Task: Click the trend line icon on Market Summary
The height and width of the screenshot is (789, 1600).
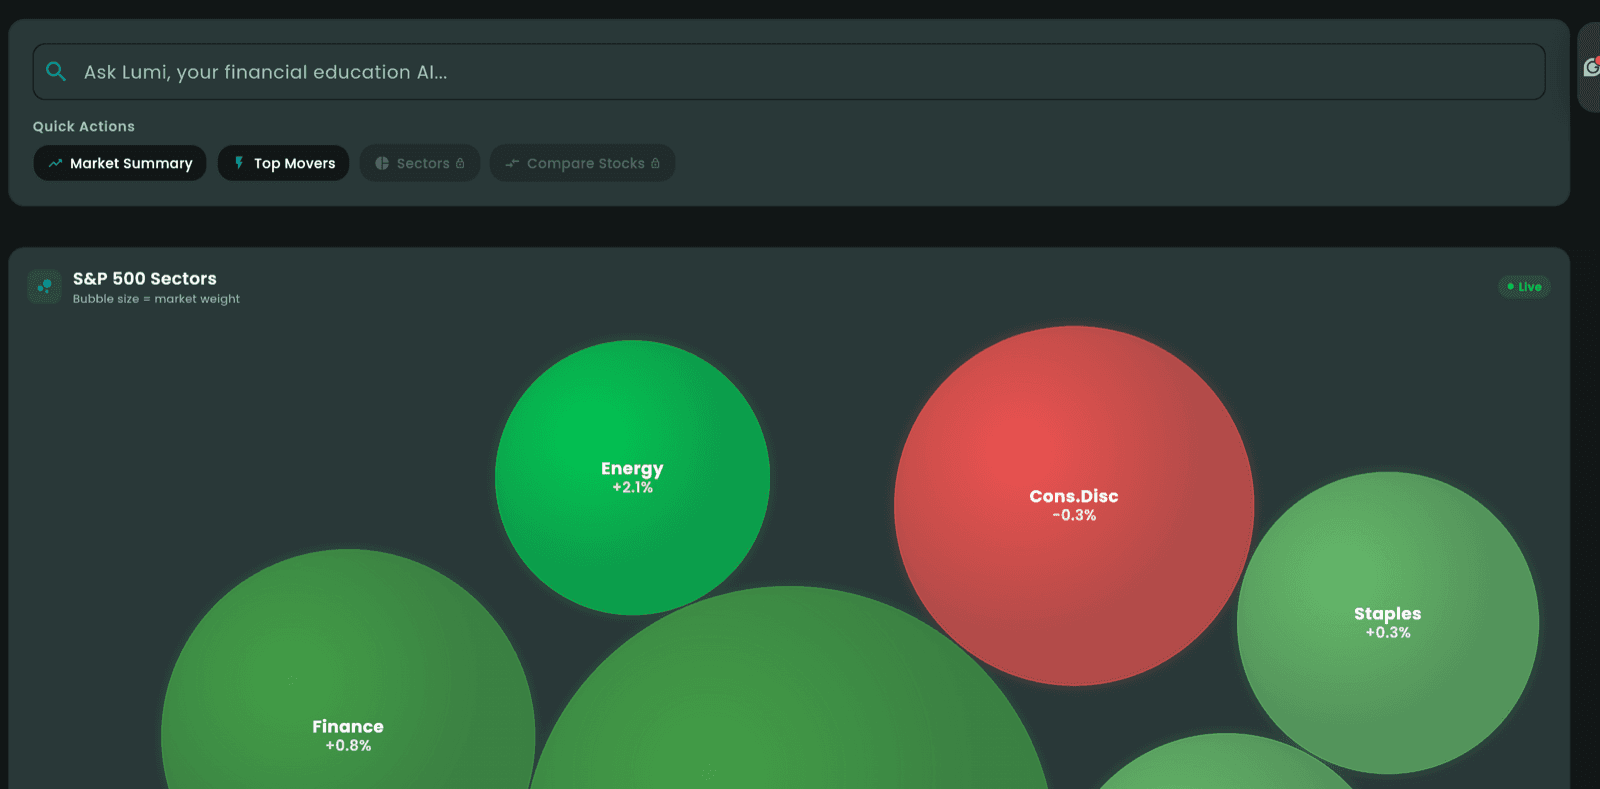Action: [55, 163]
